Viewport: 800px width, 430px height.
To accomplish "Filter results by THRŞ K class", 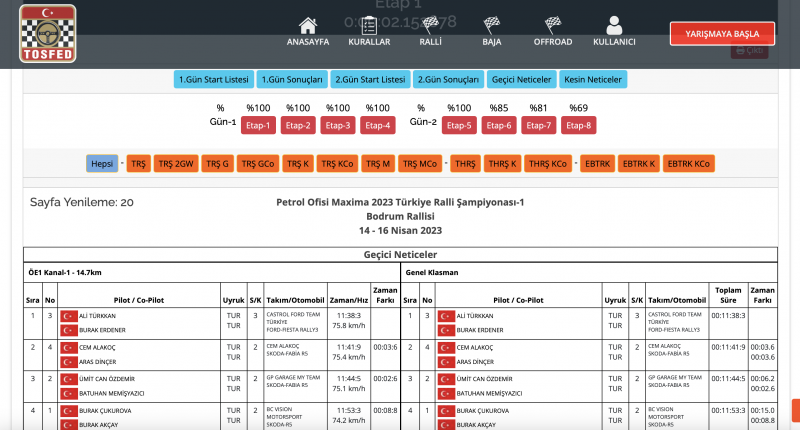I will tap(503, 164).
